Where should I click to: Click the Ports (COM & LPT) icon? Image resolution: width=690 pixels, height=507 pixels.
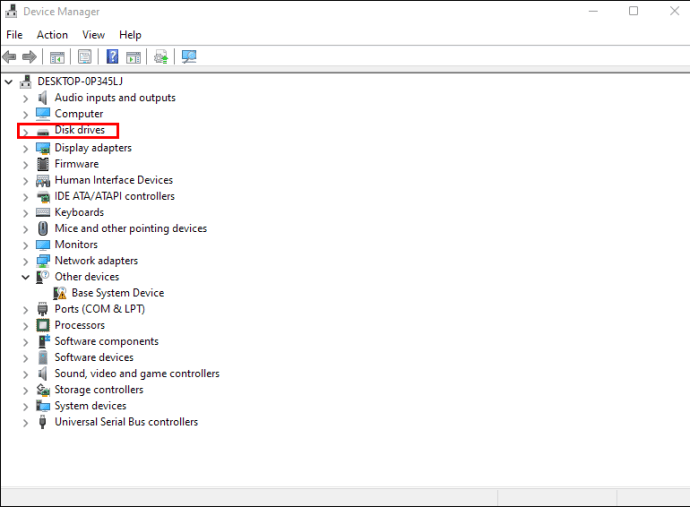tap(43, 309)
